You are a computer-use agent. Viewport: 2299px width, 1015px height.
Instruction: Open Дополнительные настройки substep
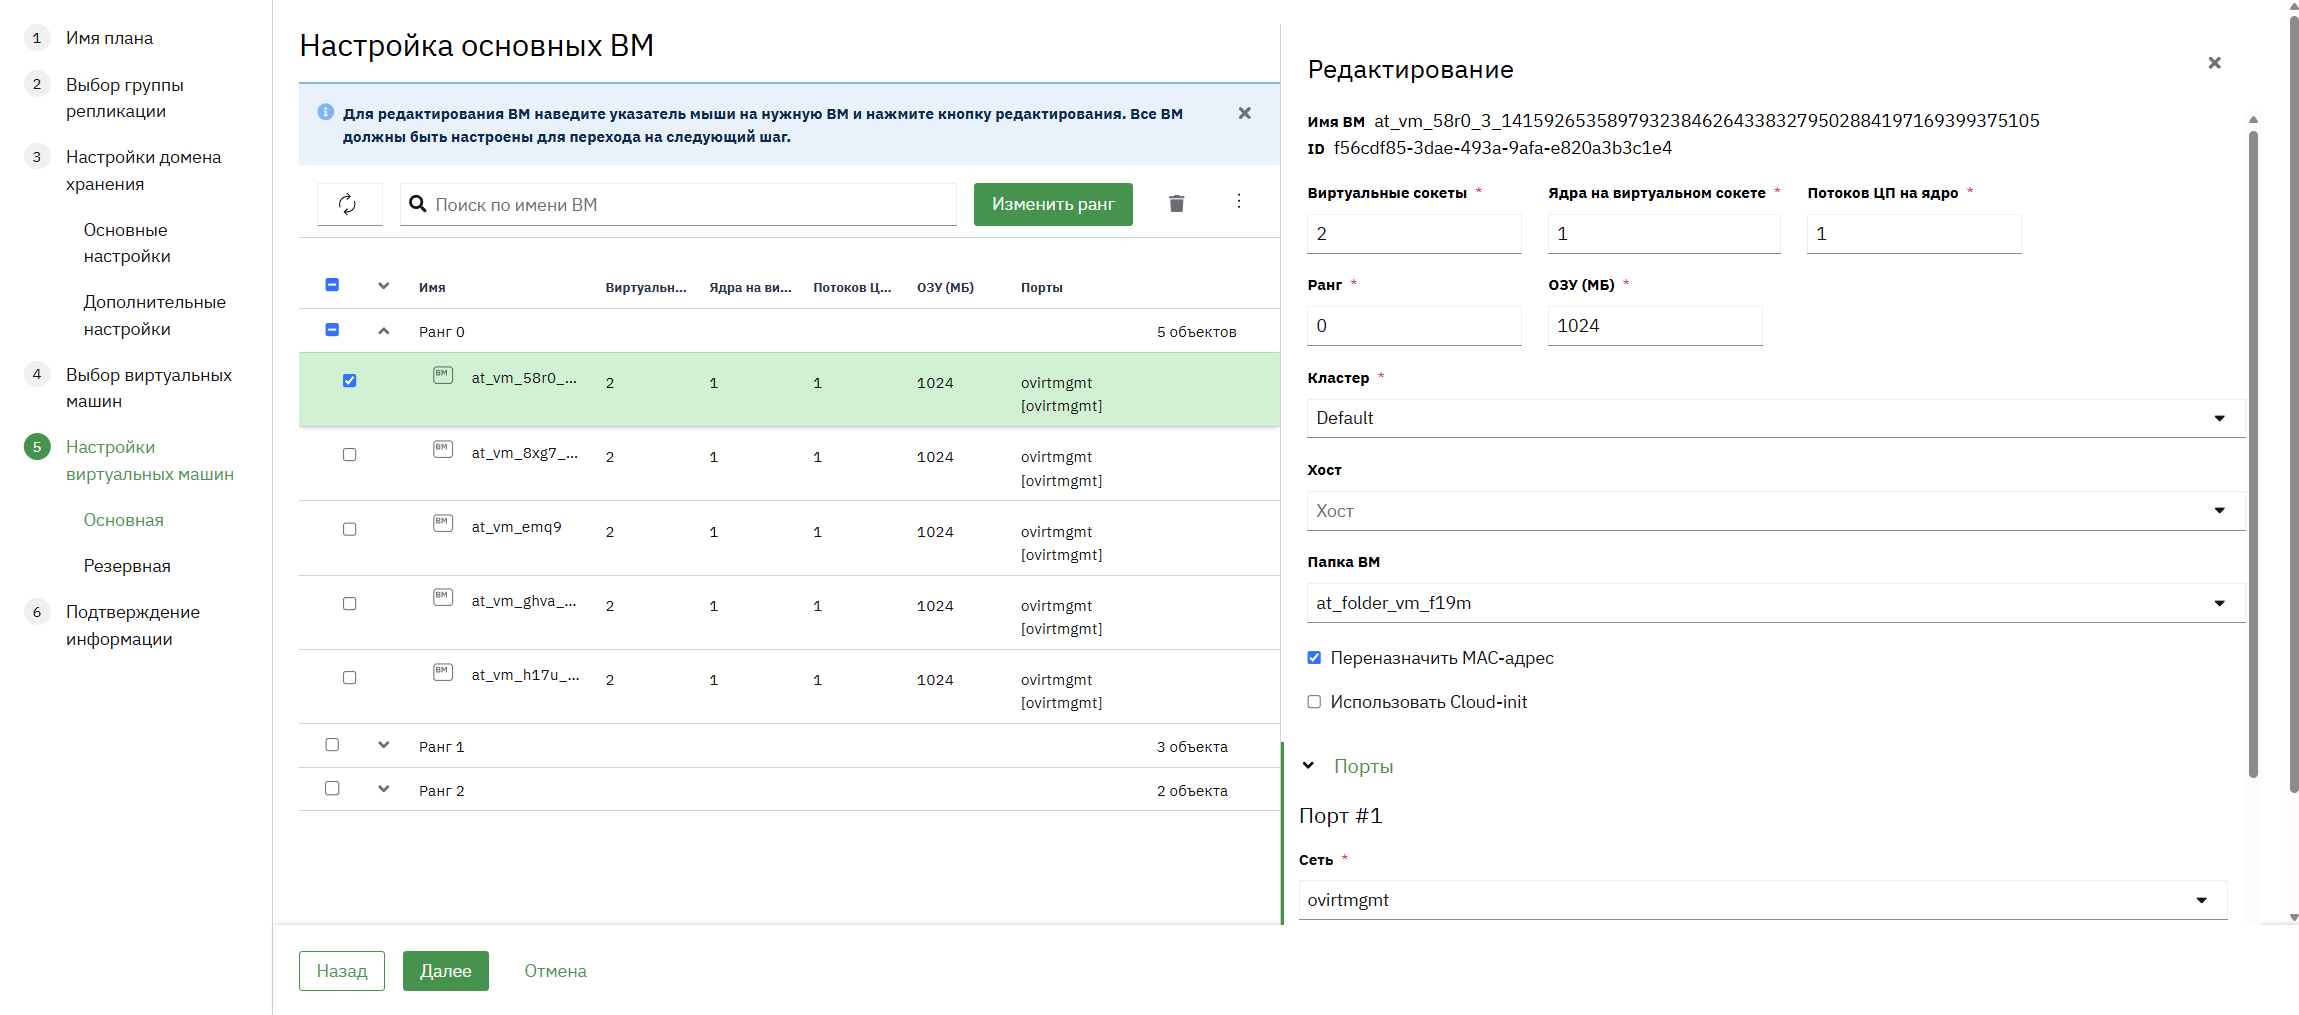[154, 315]
